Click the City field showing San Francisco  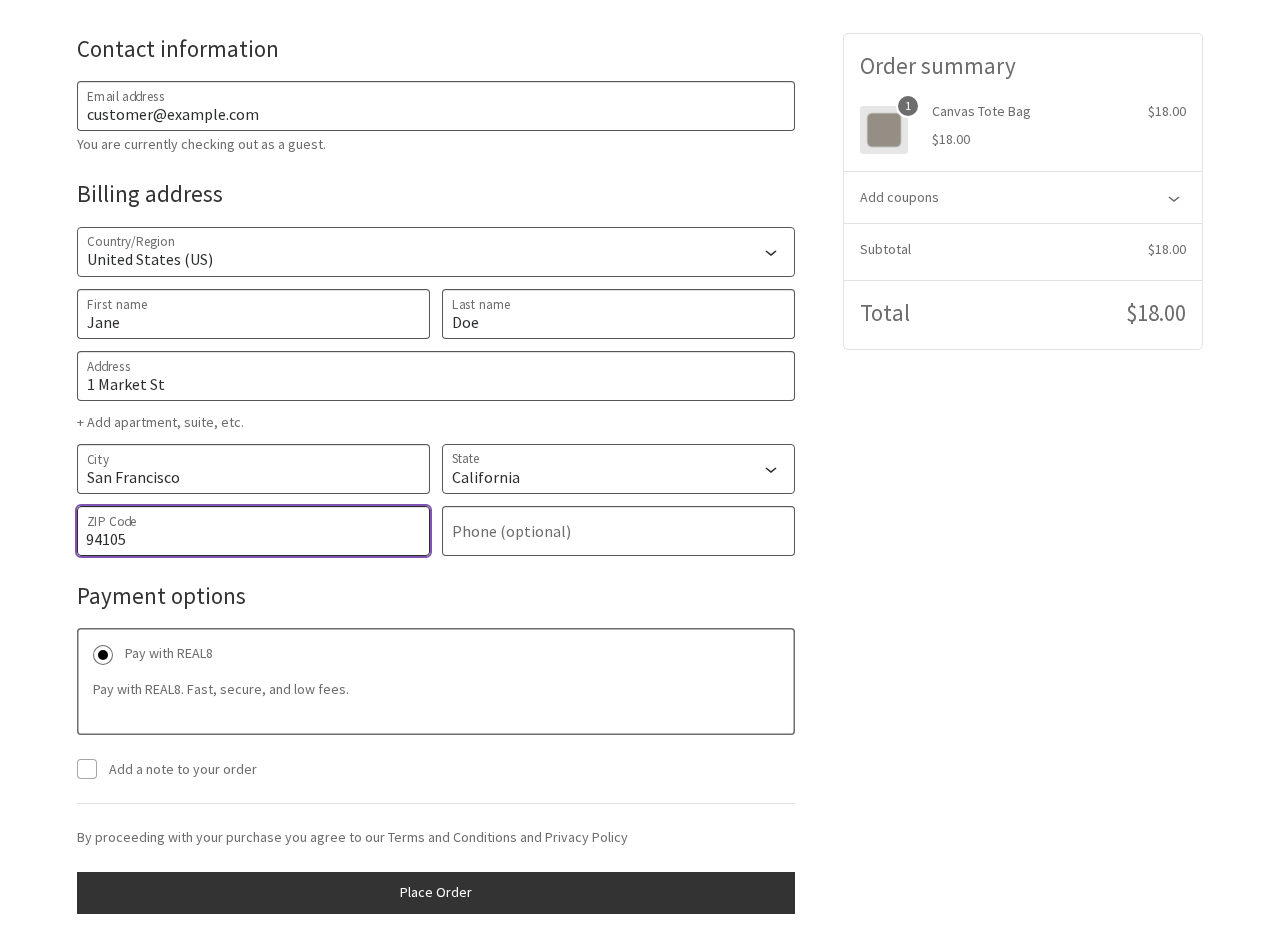tap(253, 469)
